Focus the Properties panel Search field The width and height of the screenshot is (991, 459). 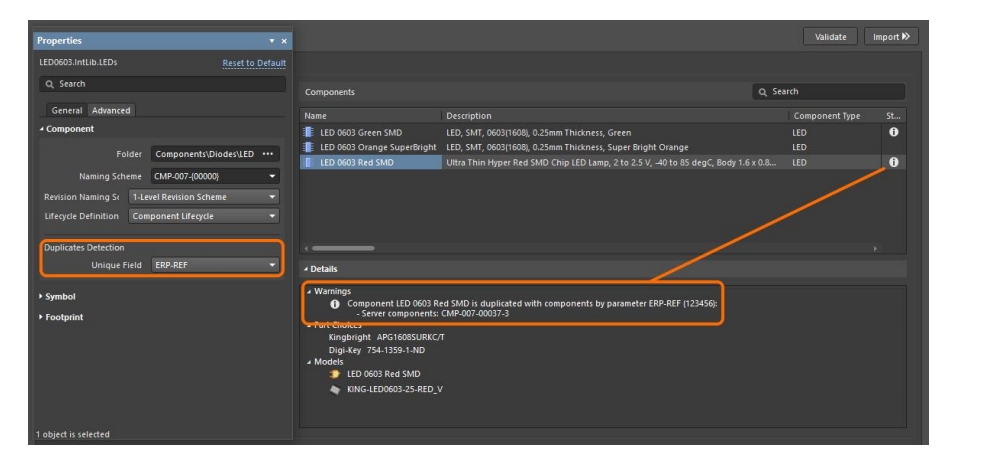(162, 83)
